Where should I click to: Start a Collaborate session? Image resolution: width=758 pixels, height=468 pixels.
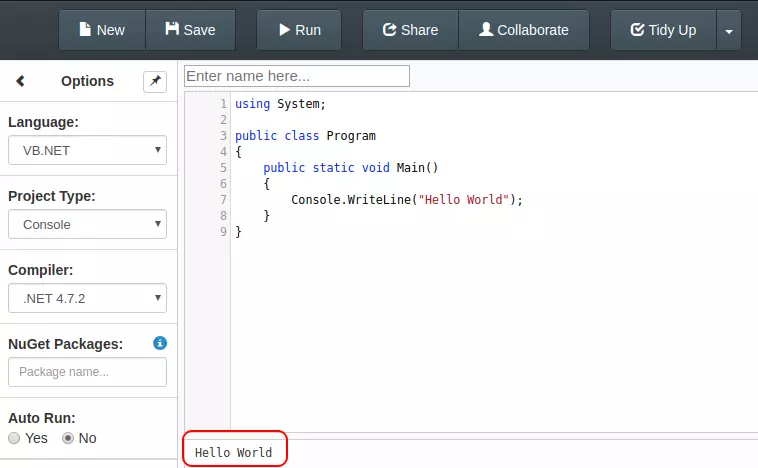click(524, 30)
